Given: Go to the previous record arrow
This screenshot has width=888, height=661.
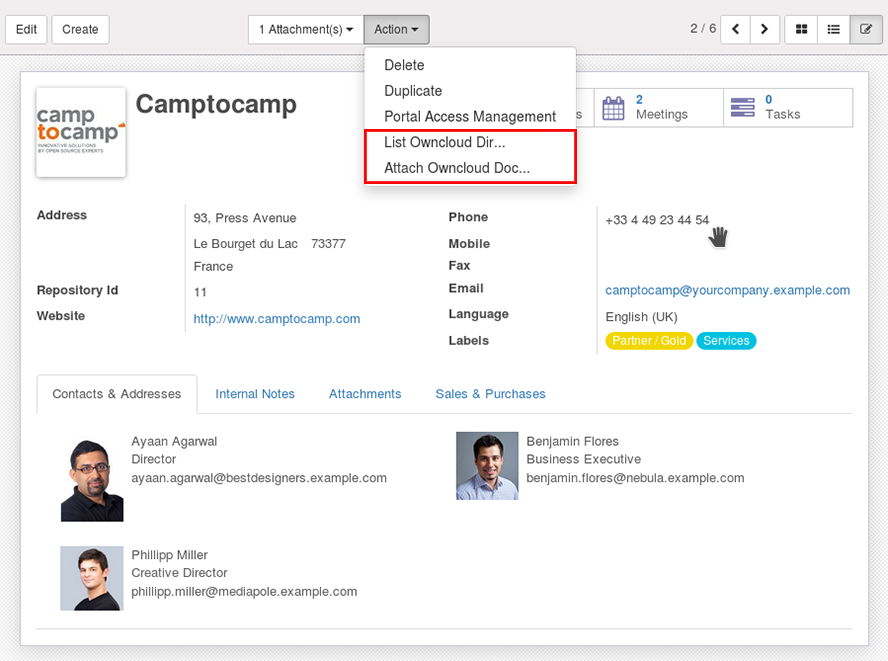Looking at the screenshot, I should 735,29.
